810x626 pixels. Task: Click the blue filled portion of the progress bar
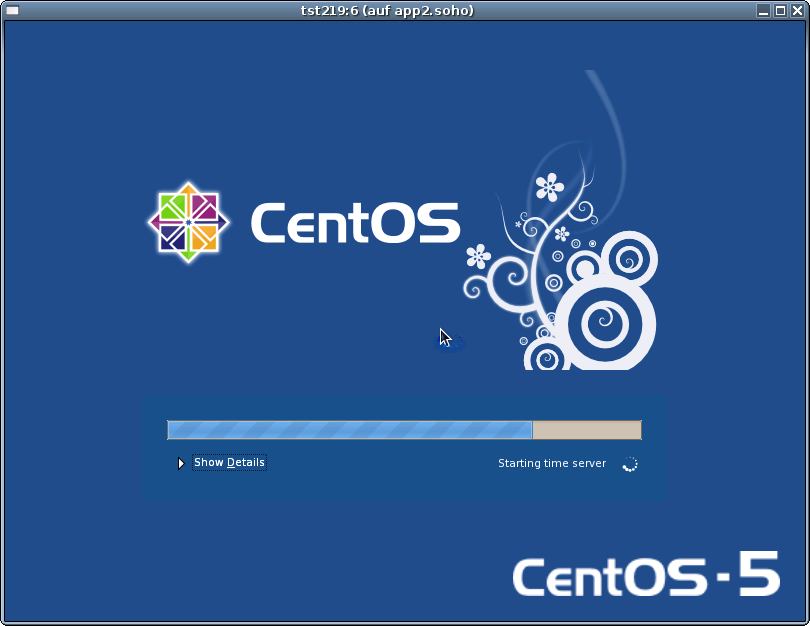[350, 430]
